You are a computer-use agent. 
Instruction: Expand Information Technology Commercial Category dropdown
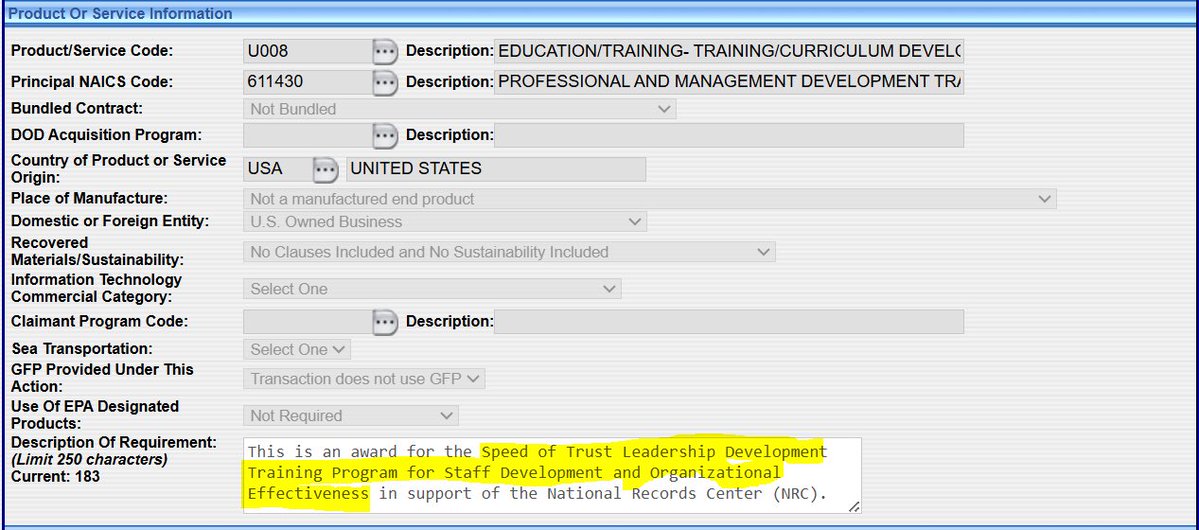[432, 289]
